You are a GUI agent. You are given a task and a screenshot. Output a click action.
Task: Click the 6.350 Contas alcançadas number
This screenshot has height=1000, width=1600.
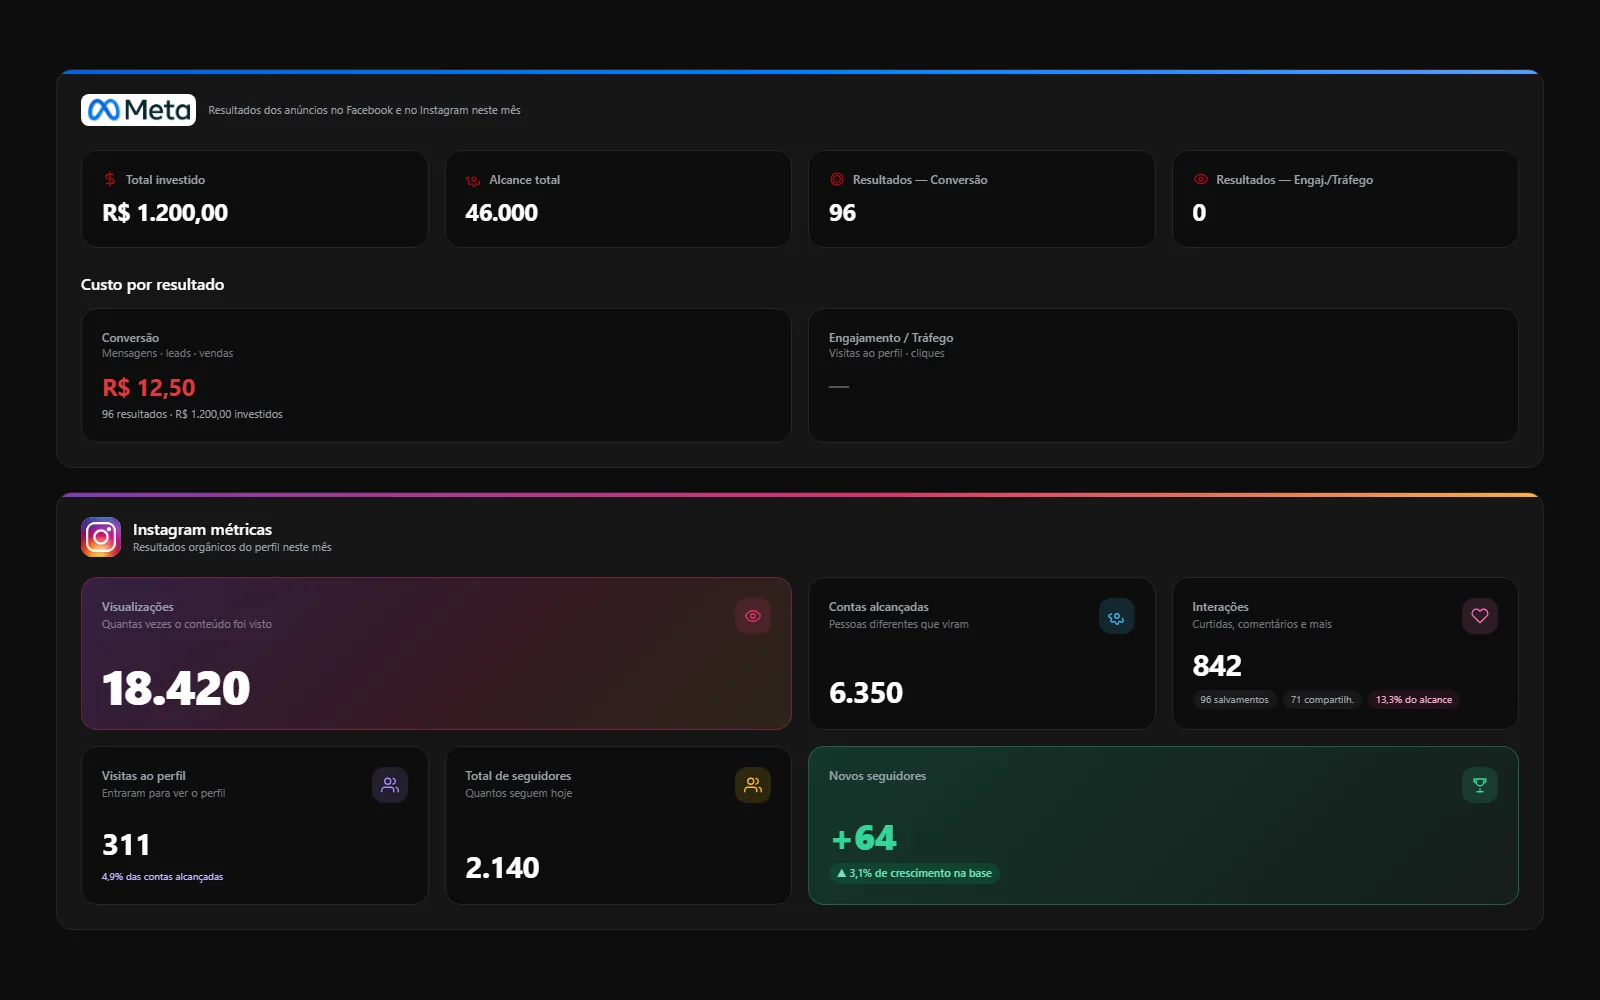click(866, 693)
